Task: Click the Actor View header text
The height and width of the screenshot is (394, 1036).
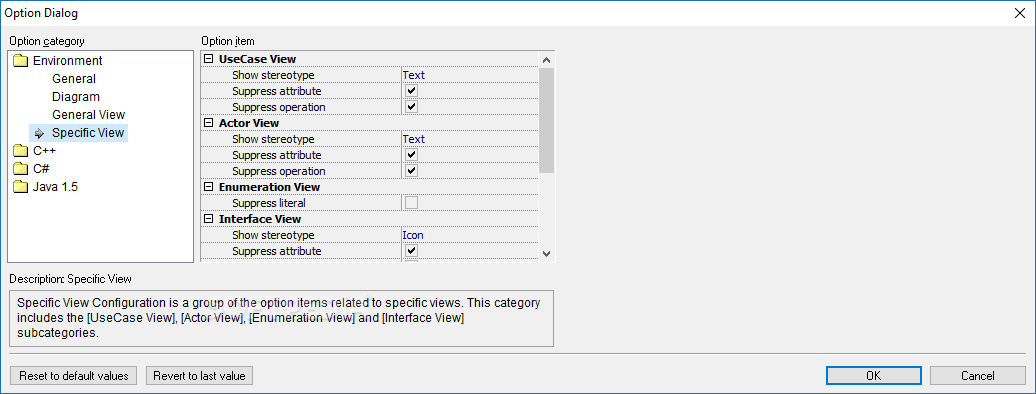Action: (249, 123)
